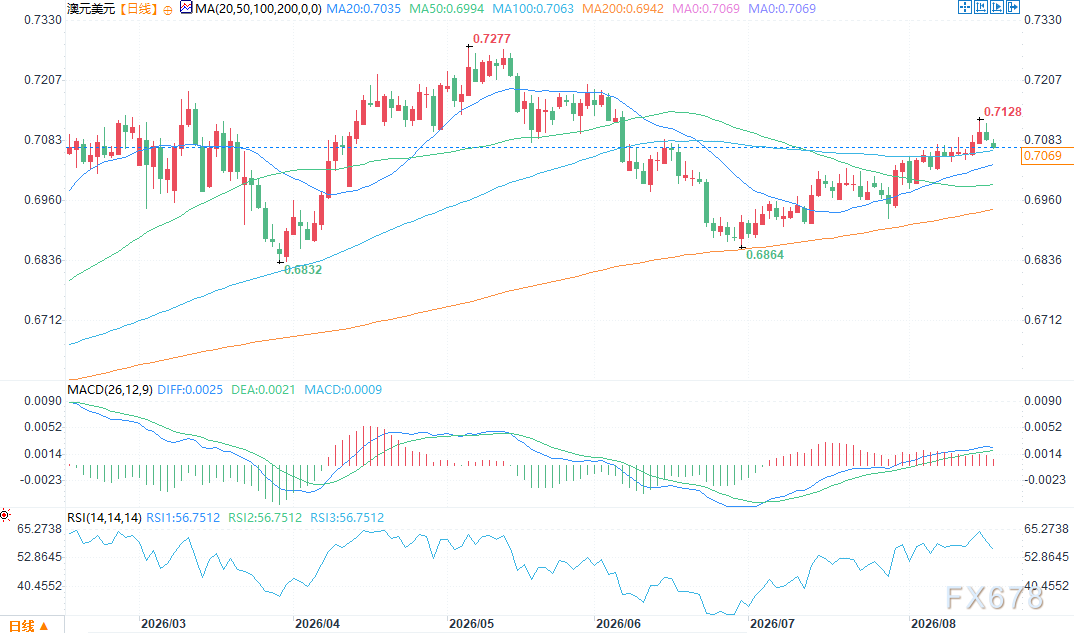Click the 52.8645 label on left RSI axis

(40, 557)
